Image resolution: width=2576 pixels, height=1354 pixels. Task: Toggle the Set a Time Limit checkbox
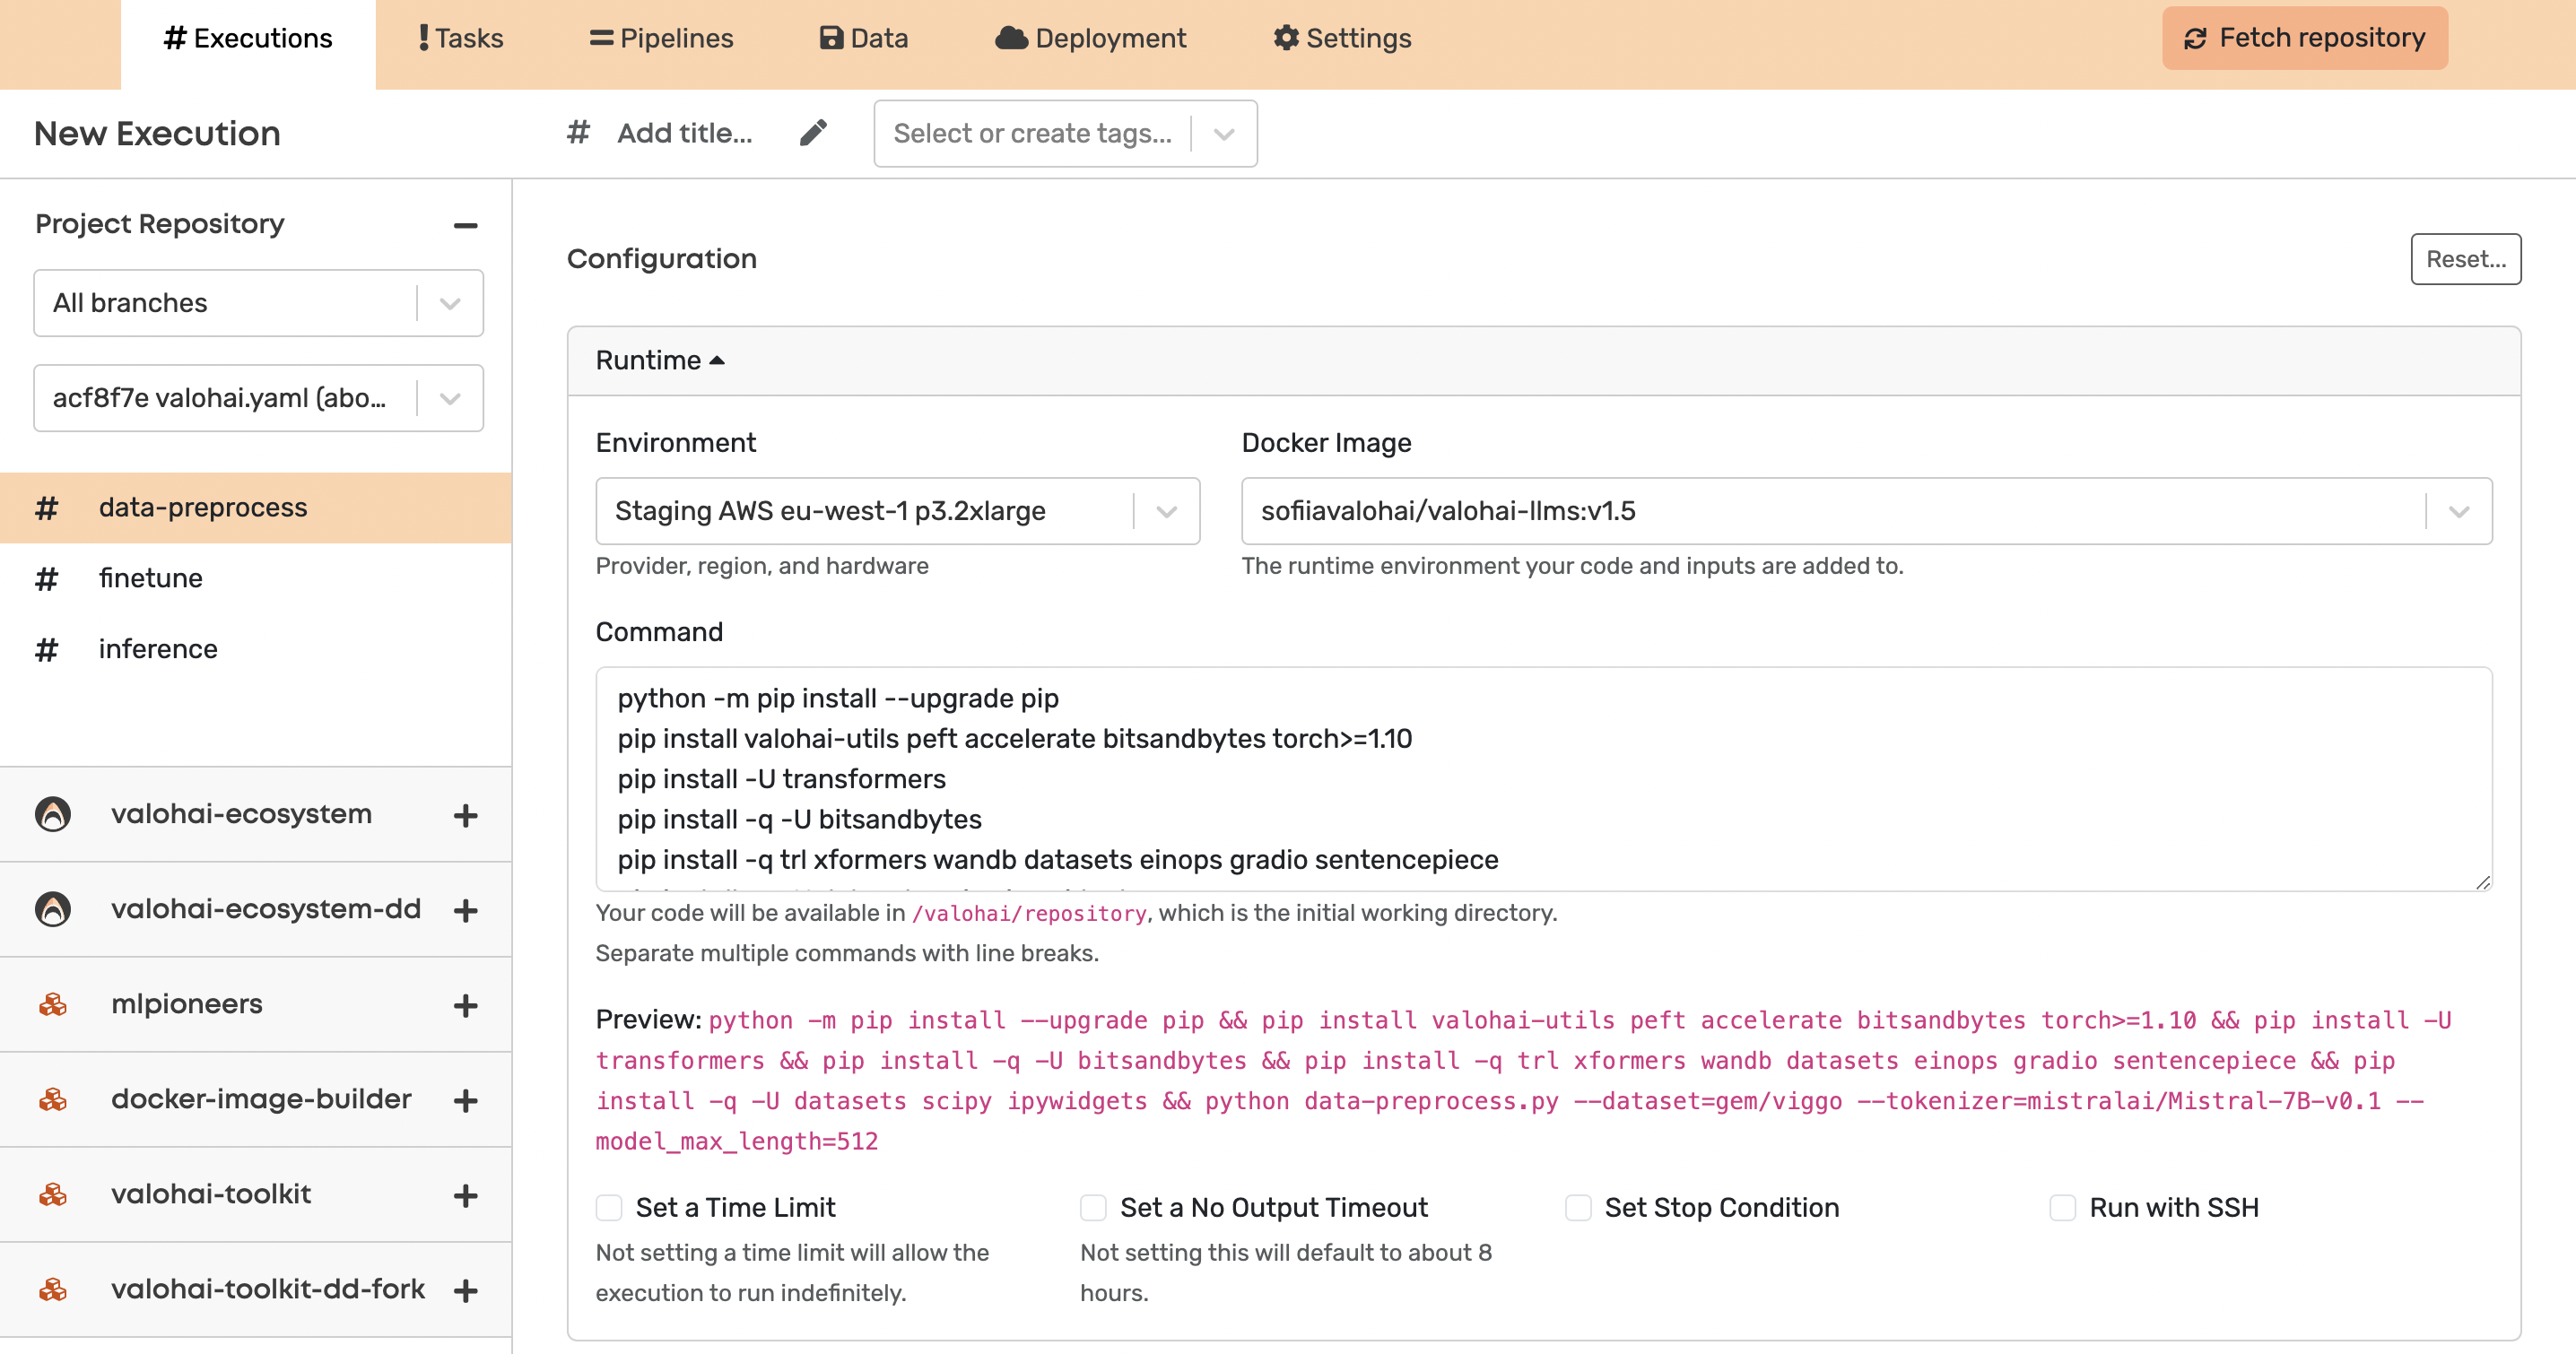coord(608,1206)
